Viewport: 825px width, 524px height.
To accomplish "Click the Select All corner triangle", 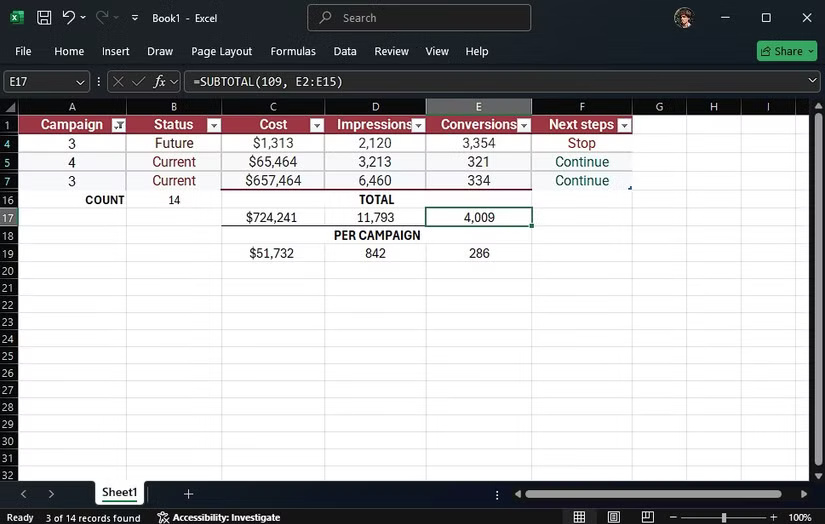I will pyautogui.click(x=10, y=107).
